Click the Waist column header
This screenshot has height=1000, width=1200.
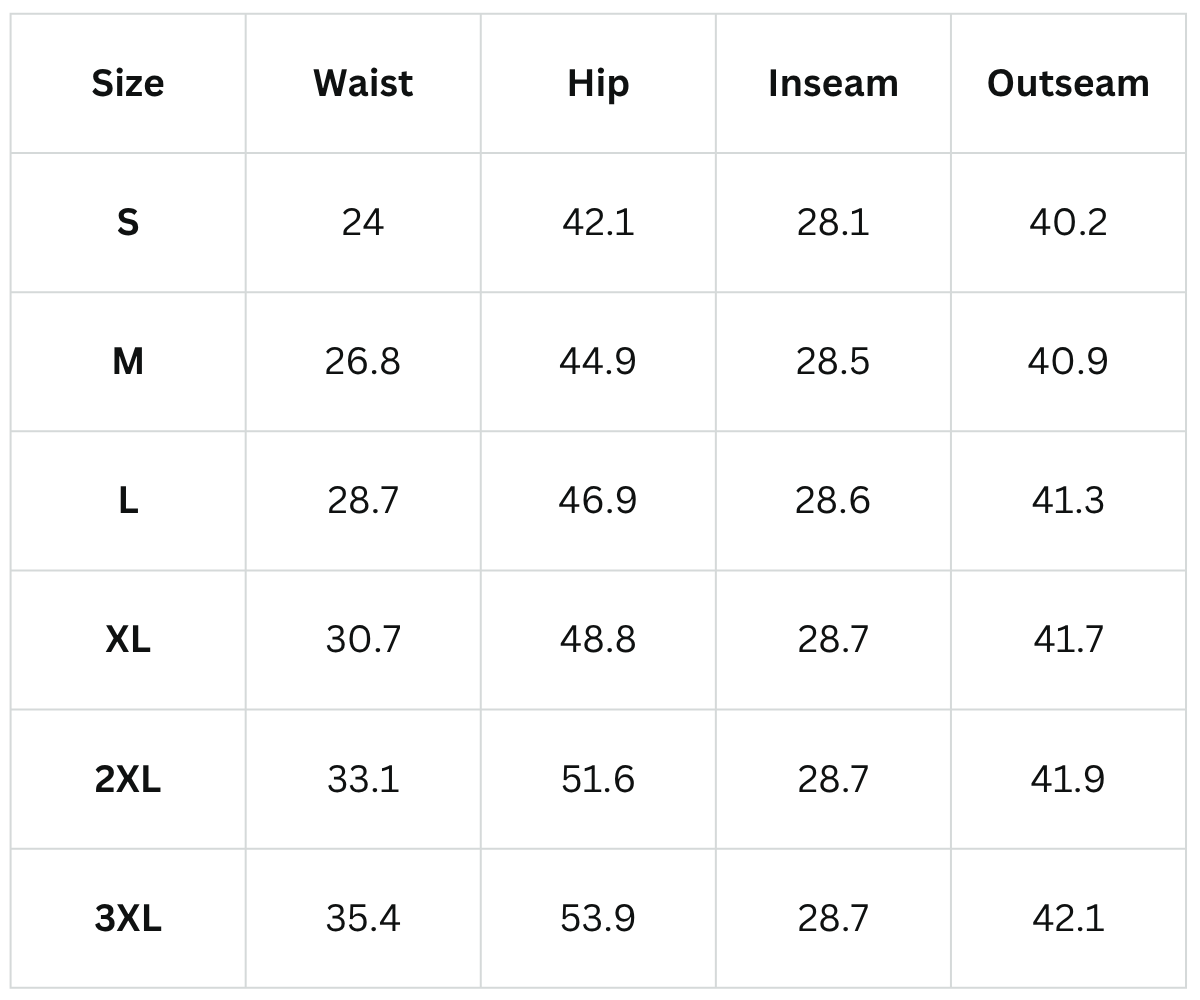[x=363, y=83]
